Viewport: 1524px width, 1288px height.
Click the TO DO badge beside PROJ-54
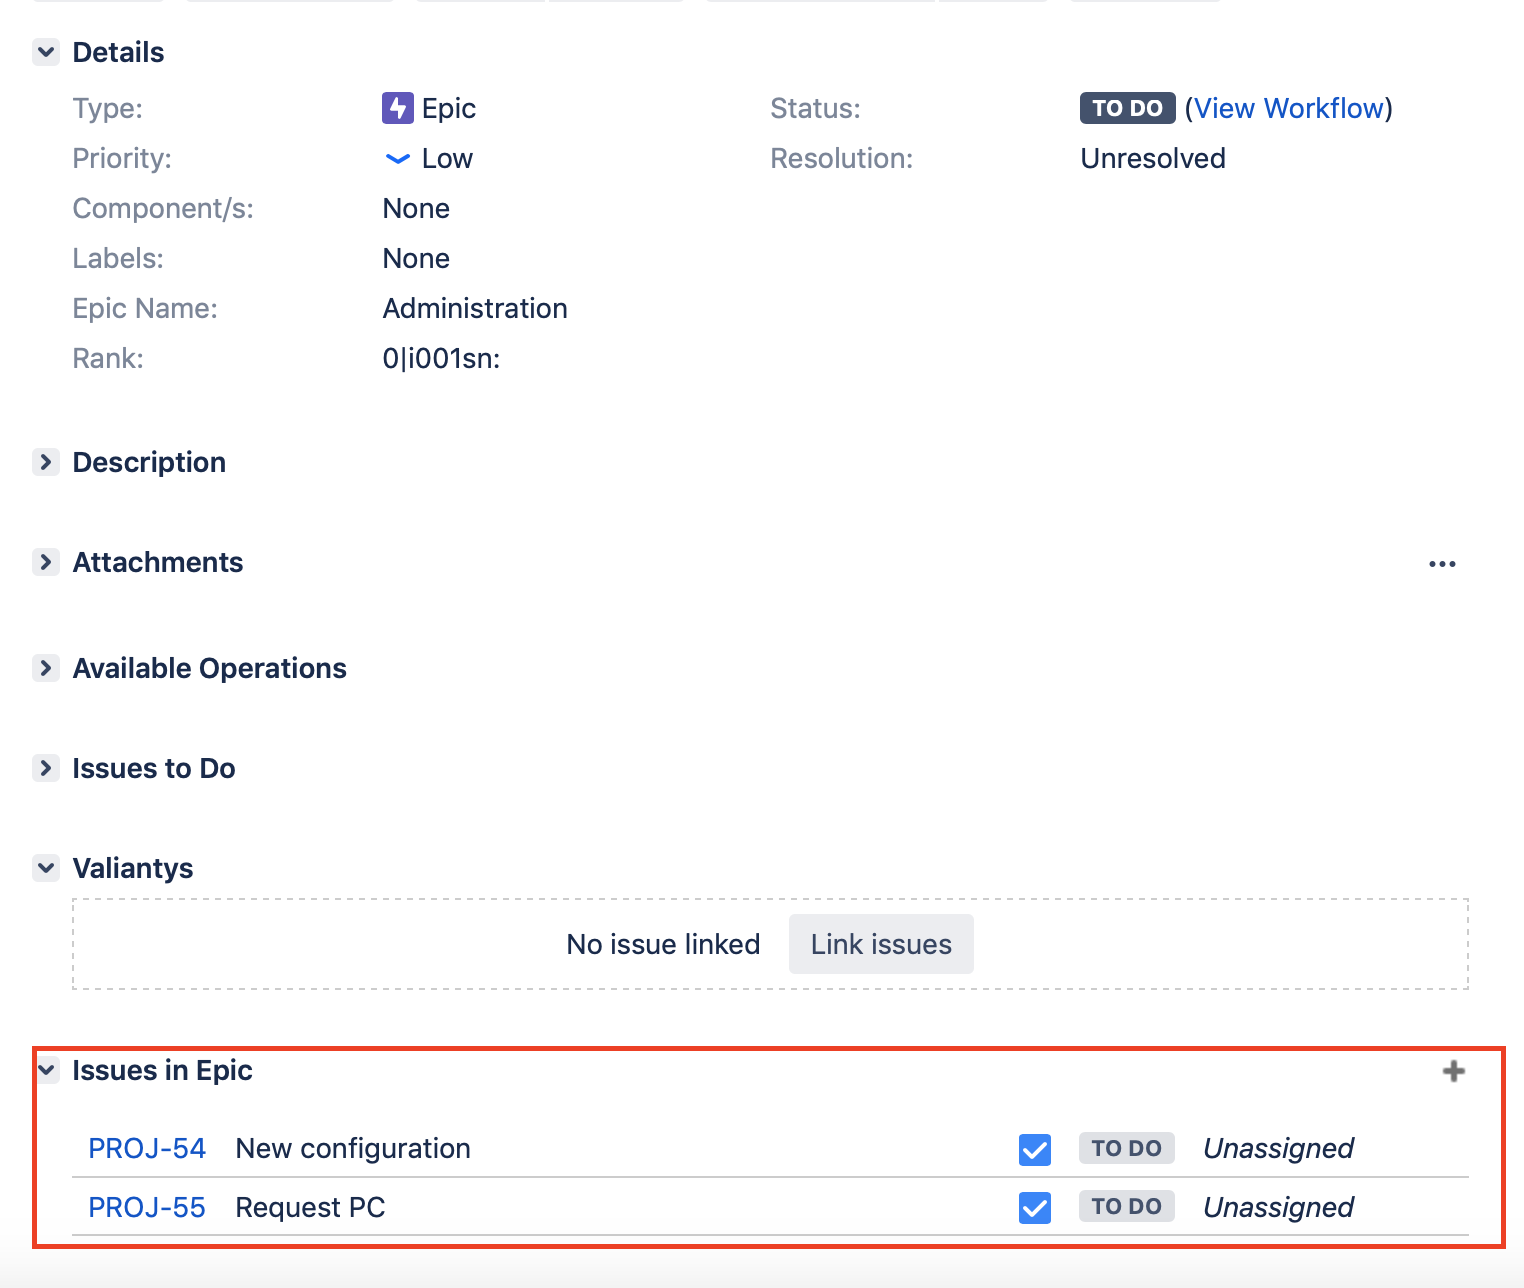click(1126, 1148)
